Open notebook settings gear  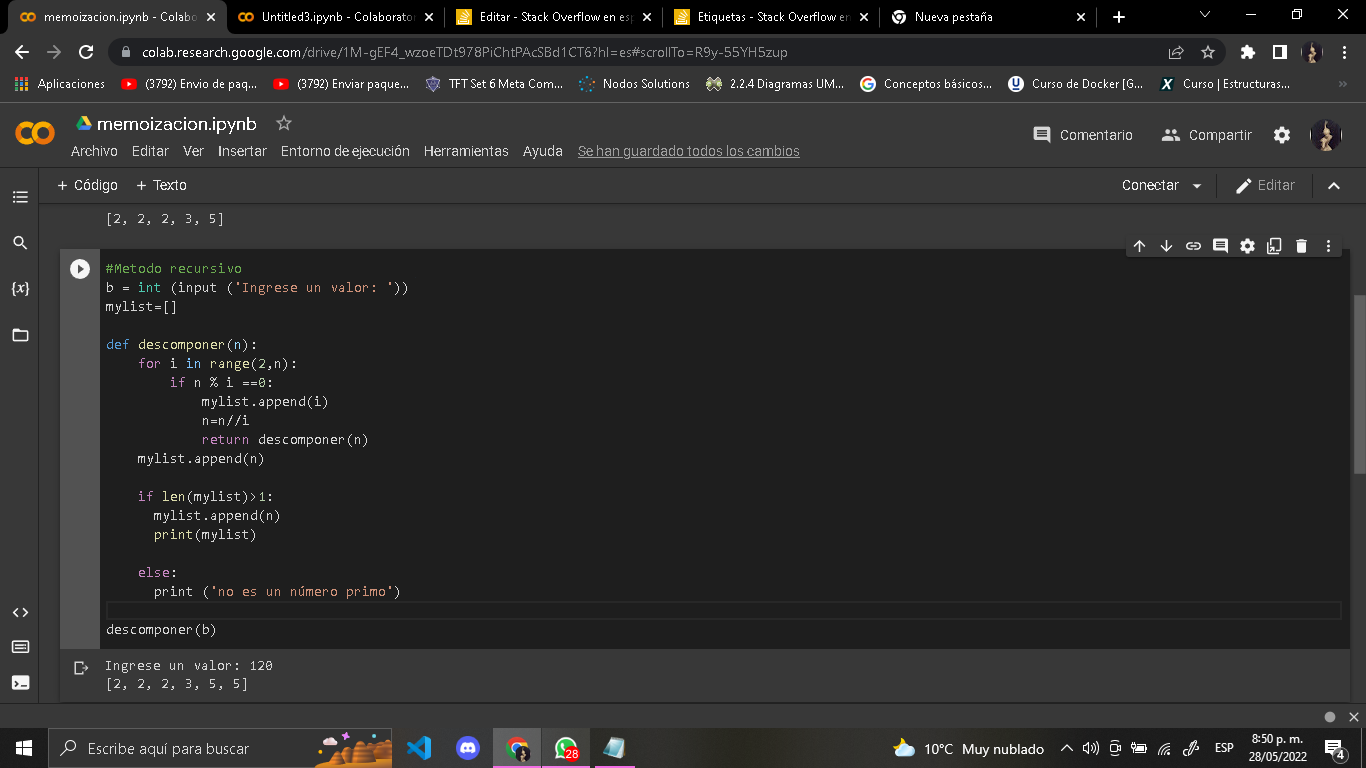click(x=1282, y=135)
